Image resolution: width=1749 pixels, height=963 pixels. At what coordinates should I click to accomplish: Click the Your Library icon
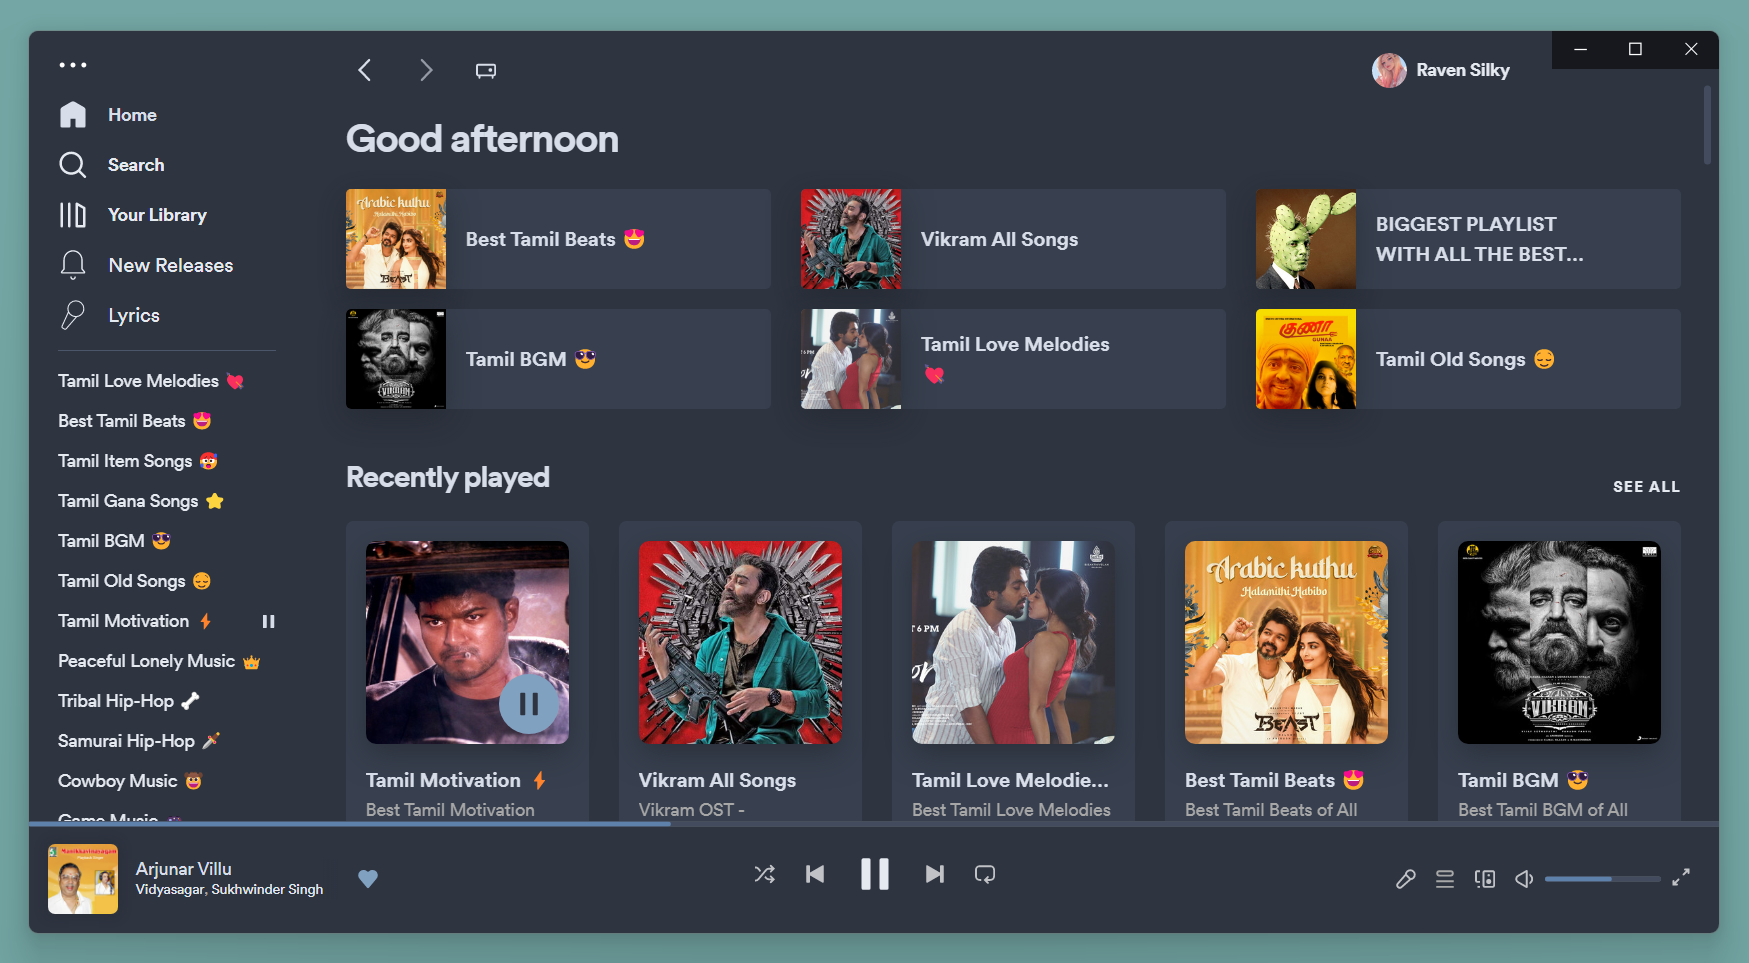click(x=73, y=215)
